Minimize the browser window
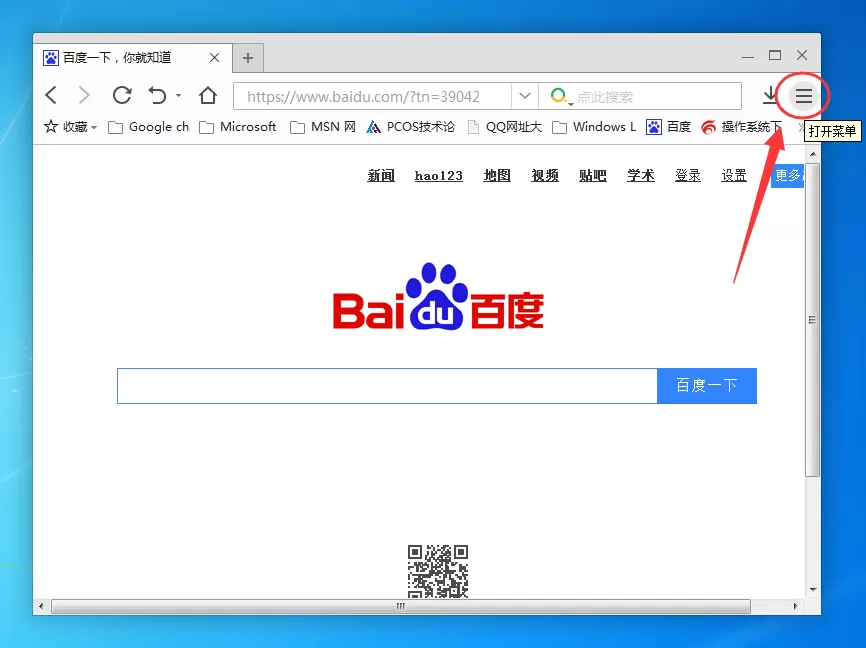The width and height of the screenshot is (866, 648). [x=748, y=56]
